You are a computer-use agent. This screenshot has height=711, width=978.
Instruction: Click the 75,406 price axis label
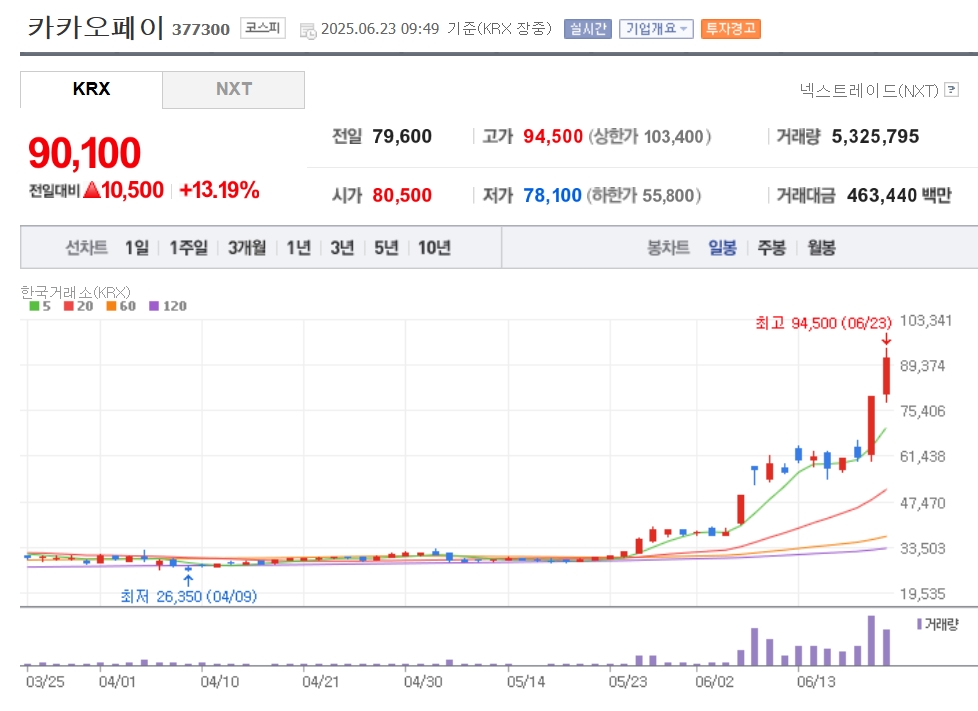coord(922,411)
